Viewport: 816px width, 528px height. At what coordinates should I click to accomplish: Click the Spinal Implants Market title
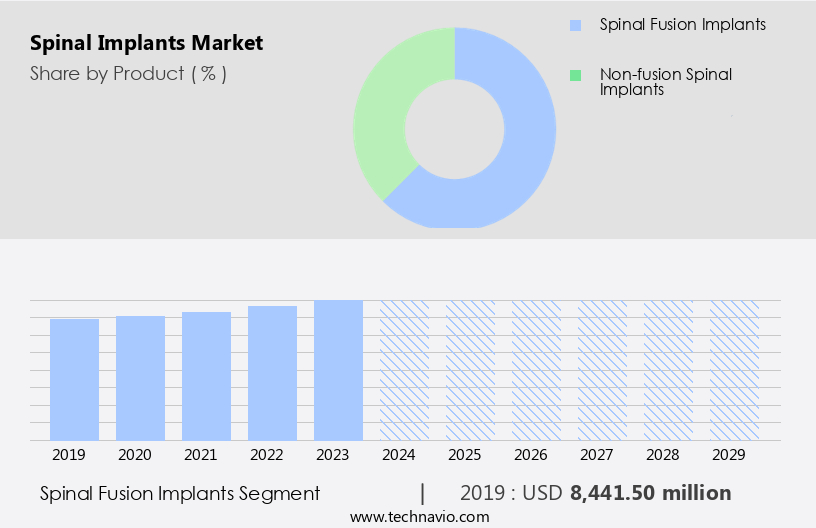146,43
